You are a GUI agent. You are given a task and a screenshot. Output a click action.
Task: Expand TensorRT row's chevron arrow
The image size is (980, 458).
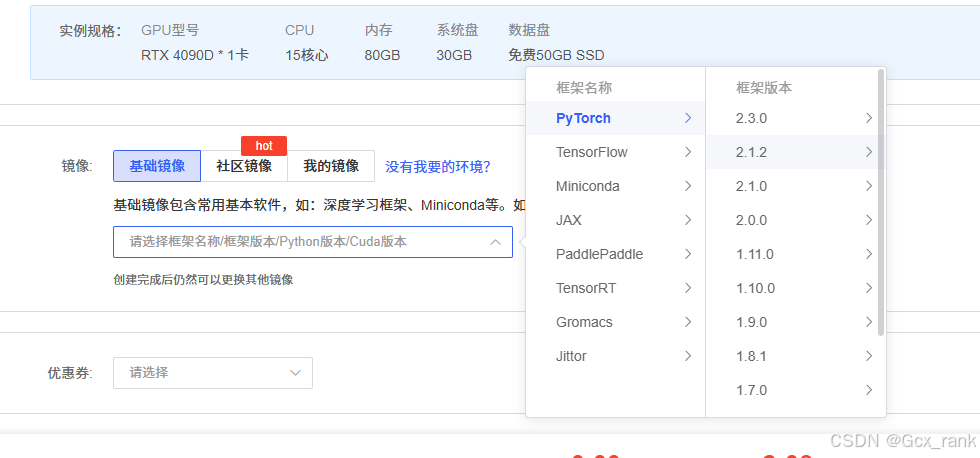[x=688, y=288]
